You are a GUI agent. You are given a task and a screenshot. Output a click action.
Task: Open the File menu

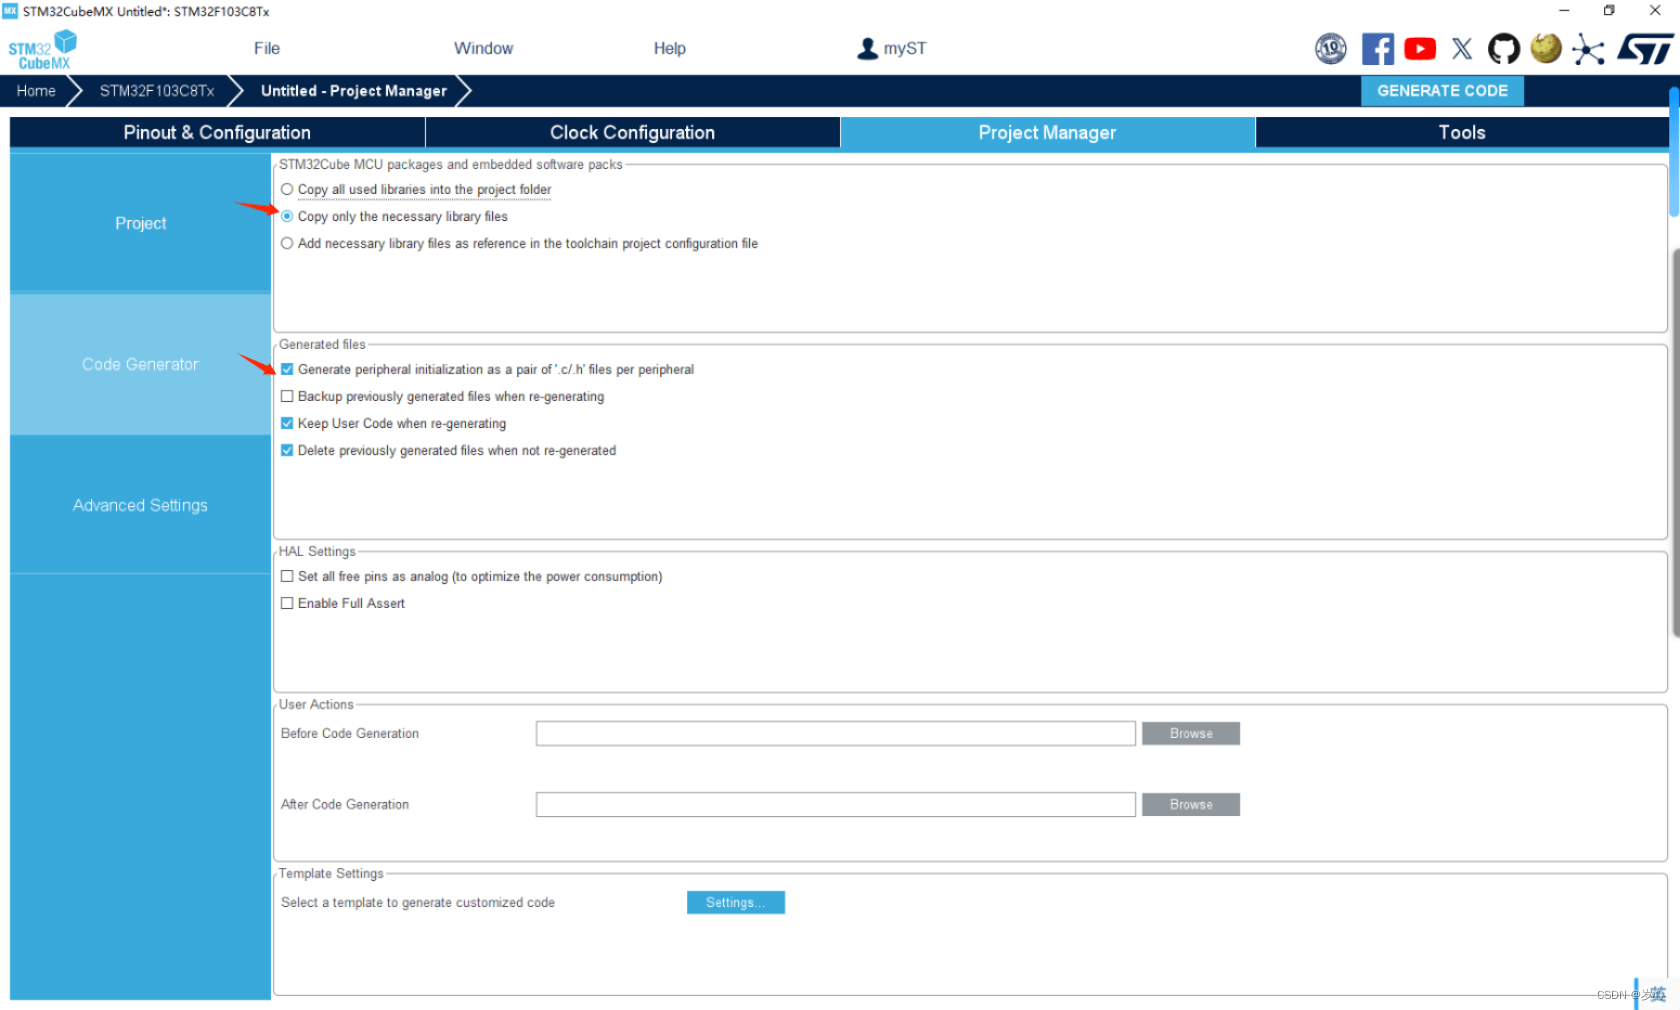click(266, 48)
